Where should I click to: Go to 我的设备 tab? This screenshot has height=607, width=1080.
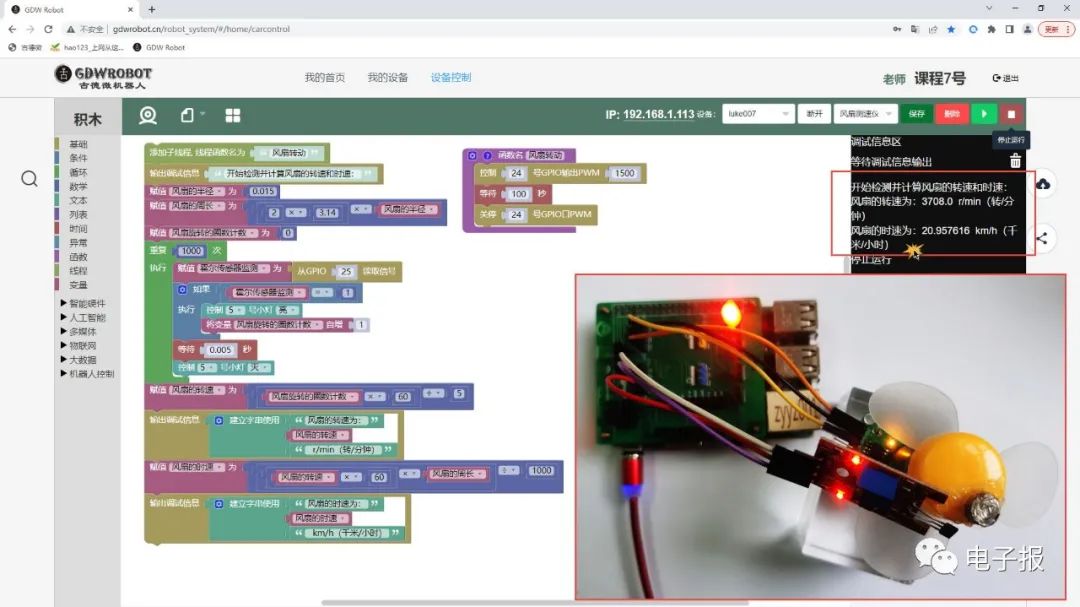[387, 77]
